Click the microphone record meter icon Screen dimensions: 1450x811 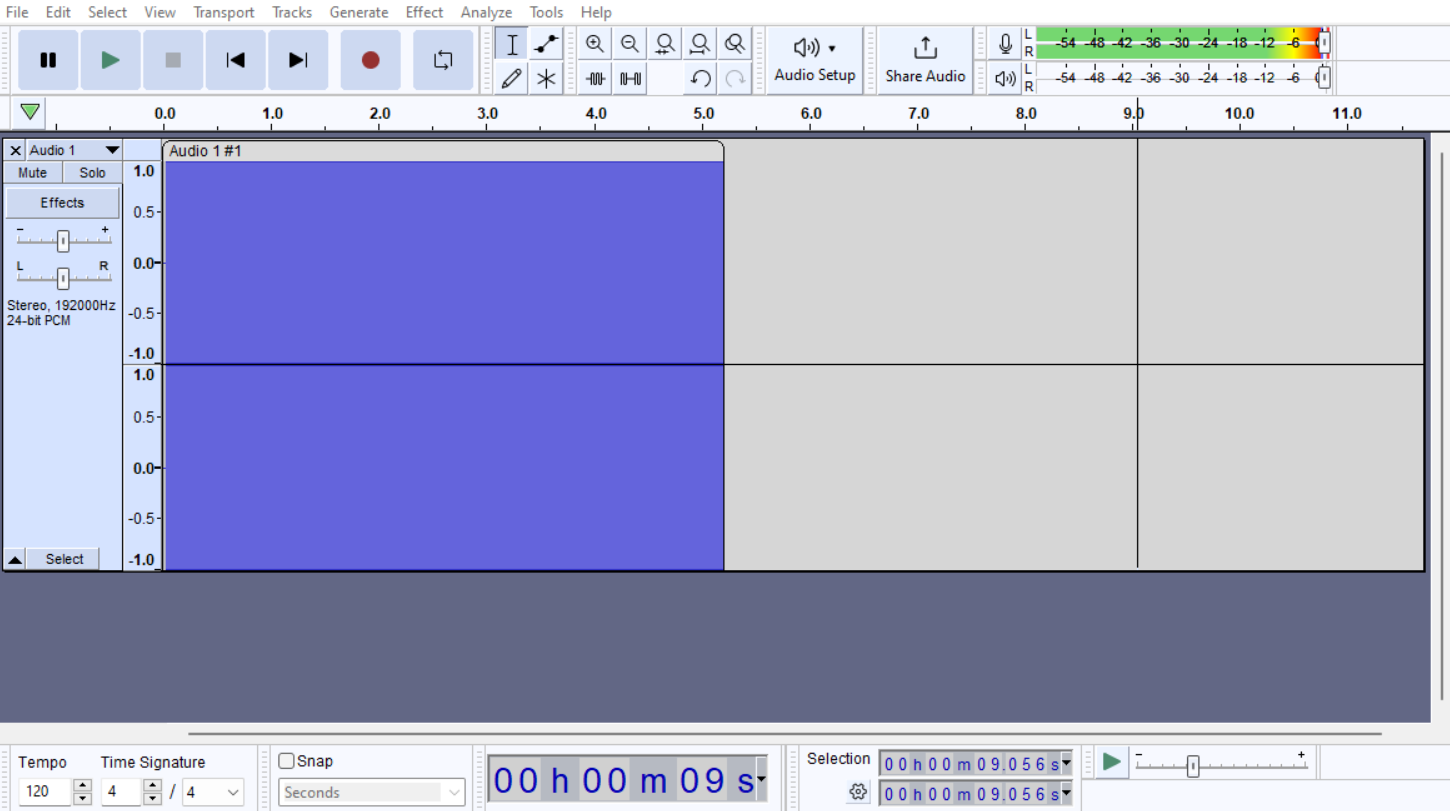point(1006,44)
